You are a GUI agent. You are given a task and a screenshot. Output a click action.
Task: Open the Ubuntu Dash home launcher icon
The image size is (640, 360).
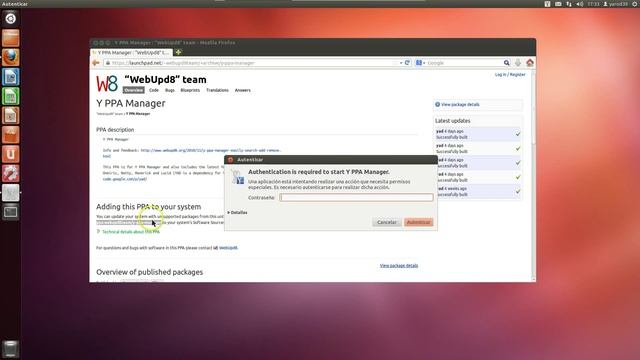click(x=11, y=18)
